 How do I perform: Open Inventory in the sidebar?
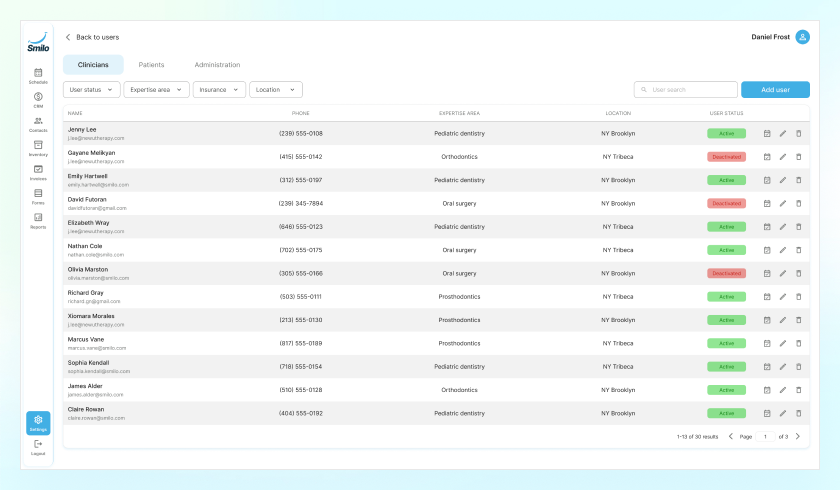(38, 148)
